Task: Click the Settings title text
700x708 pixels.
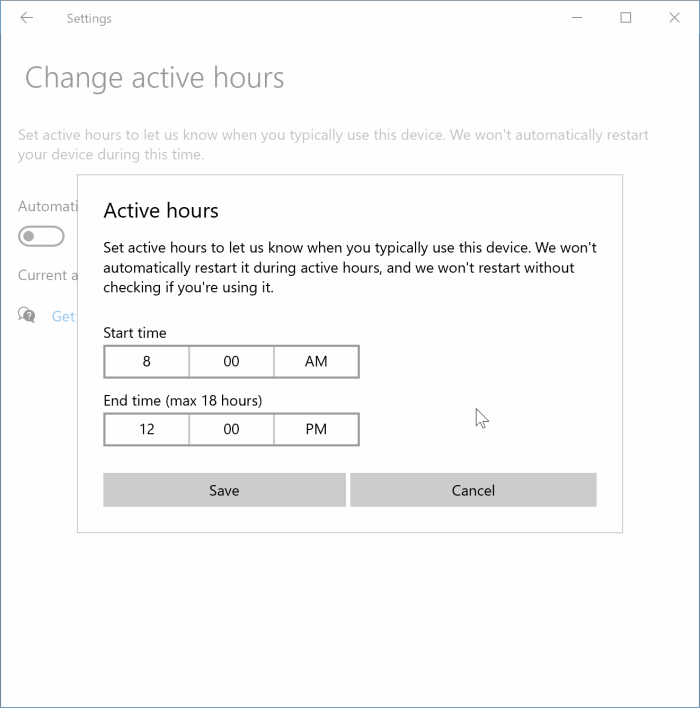Action: coord(89,19)
